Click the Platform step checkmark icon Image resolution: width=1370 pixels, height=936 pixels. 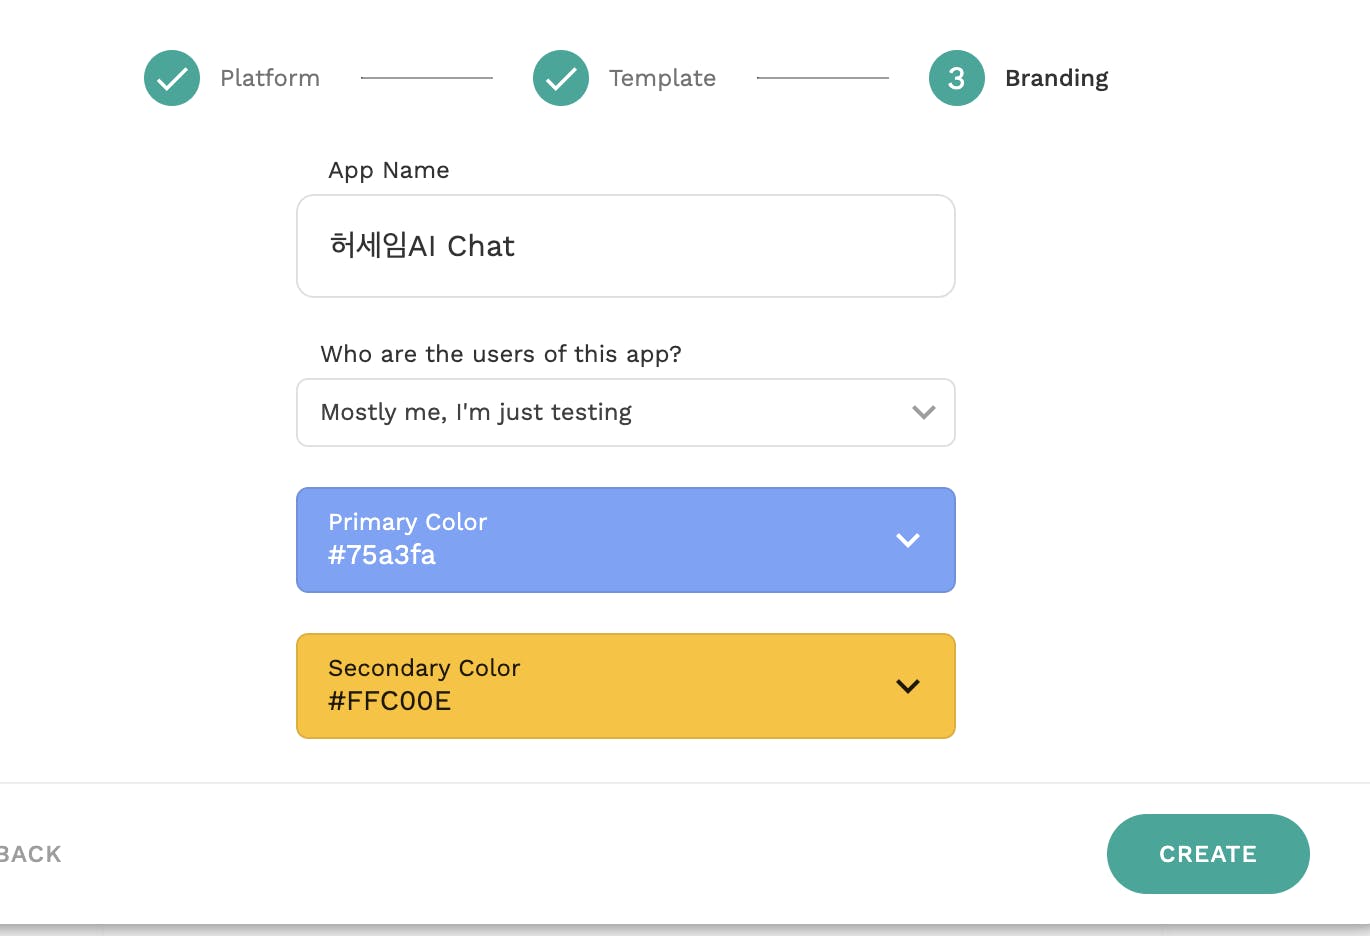point(172,78)
